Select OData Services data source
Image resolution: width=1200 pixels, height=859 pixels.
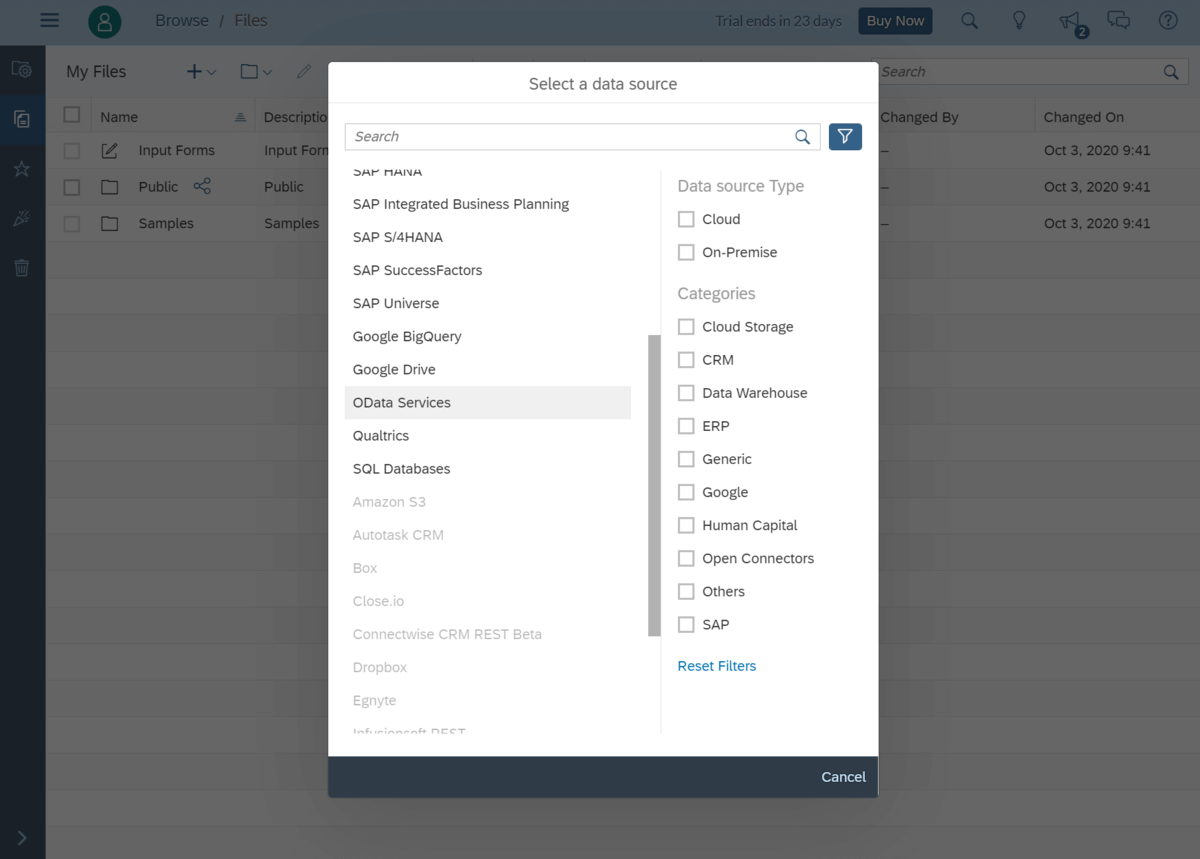coord(488,402)
